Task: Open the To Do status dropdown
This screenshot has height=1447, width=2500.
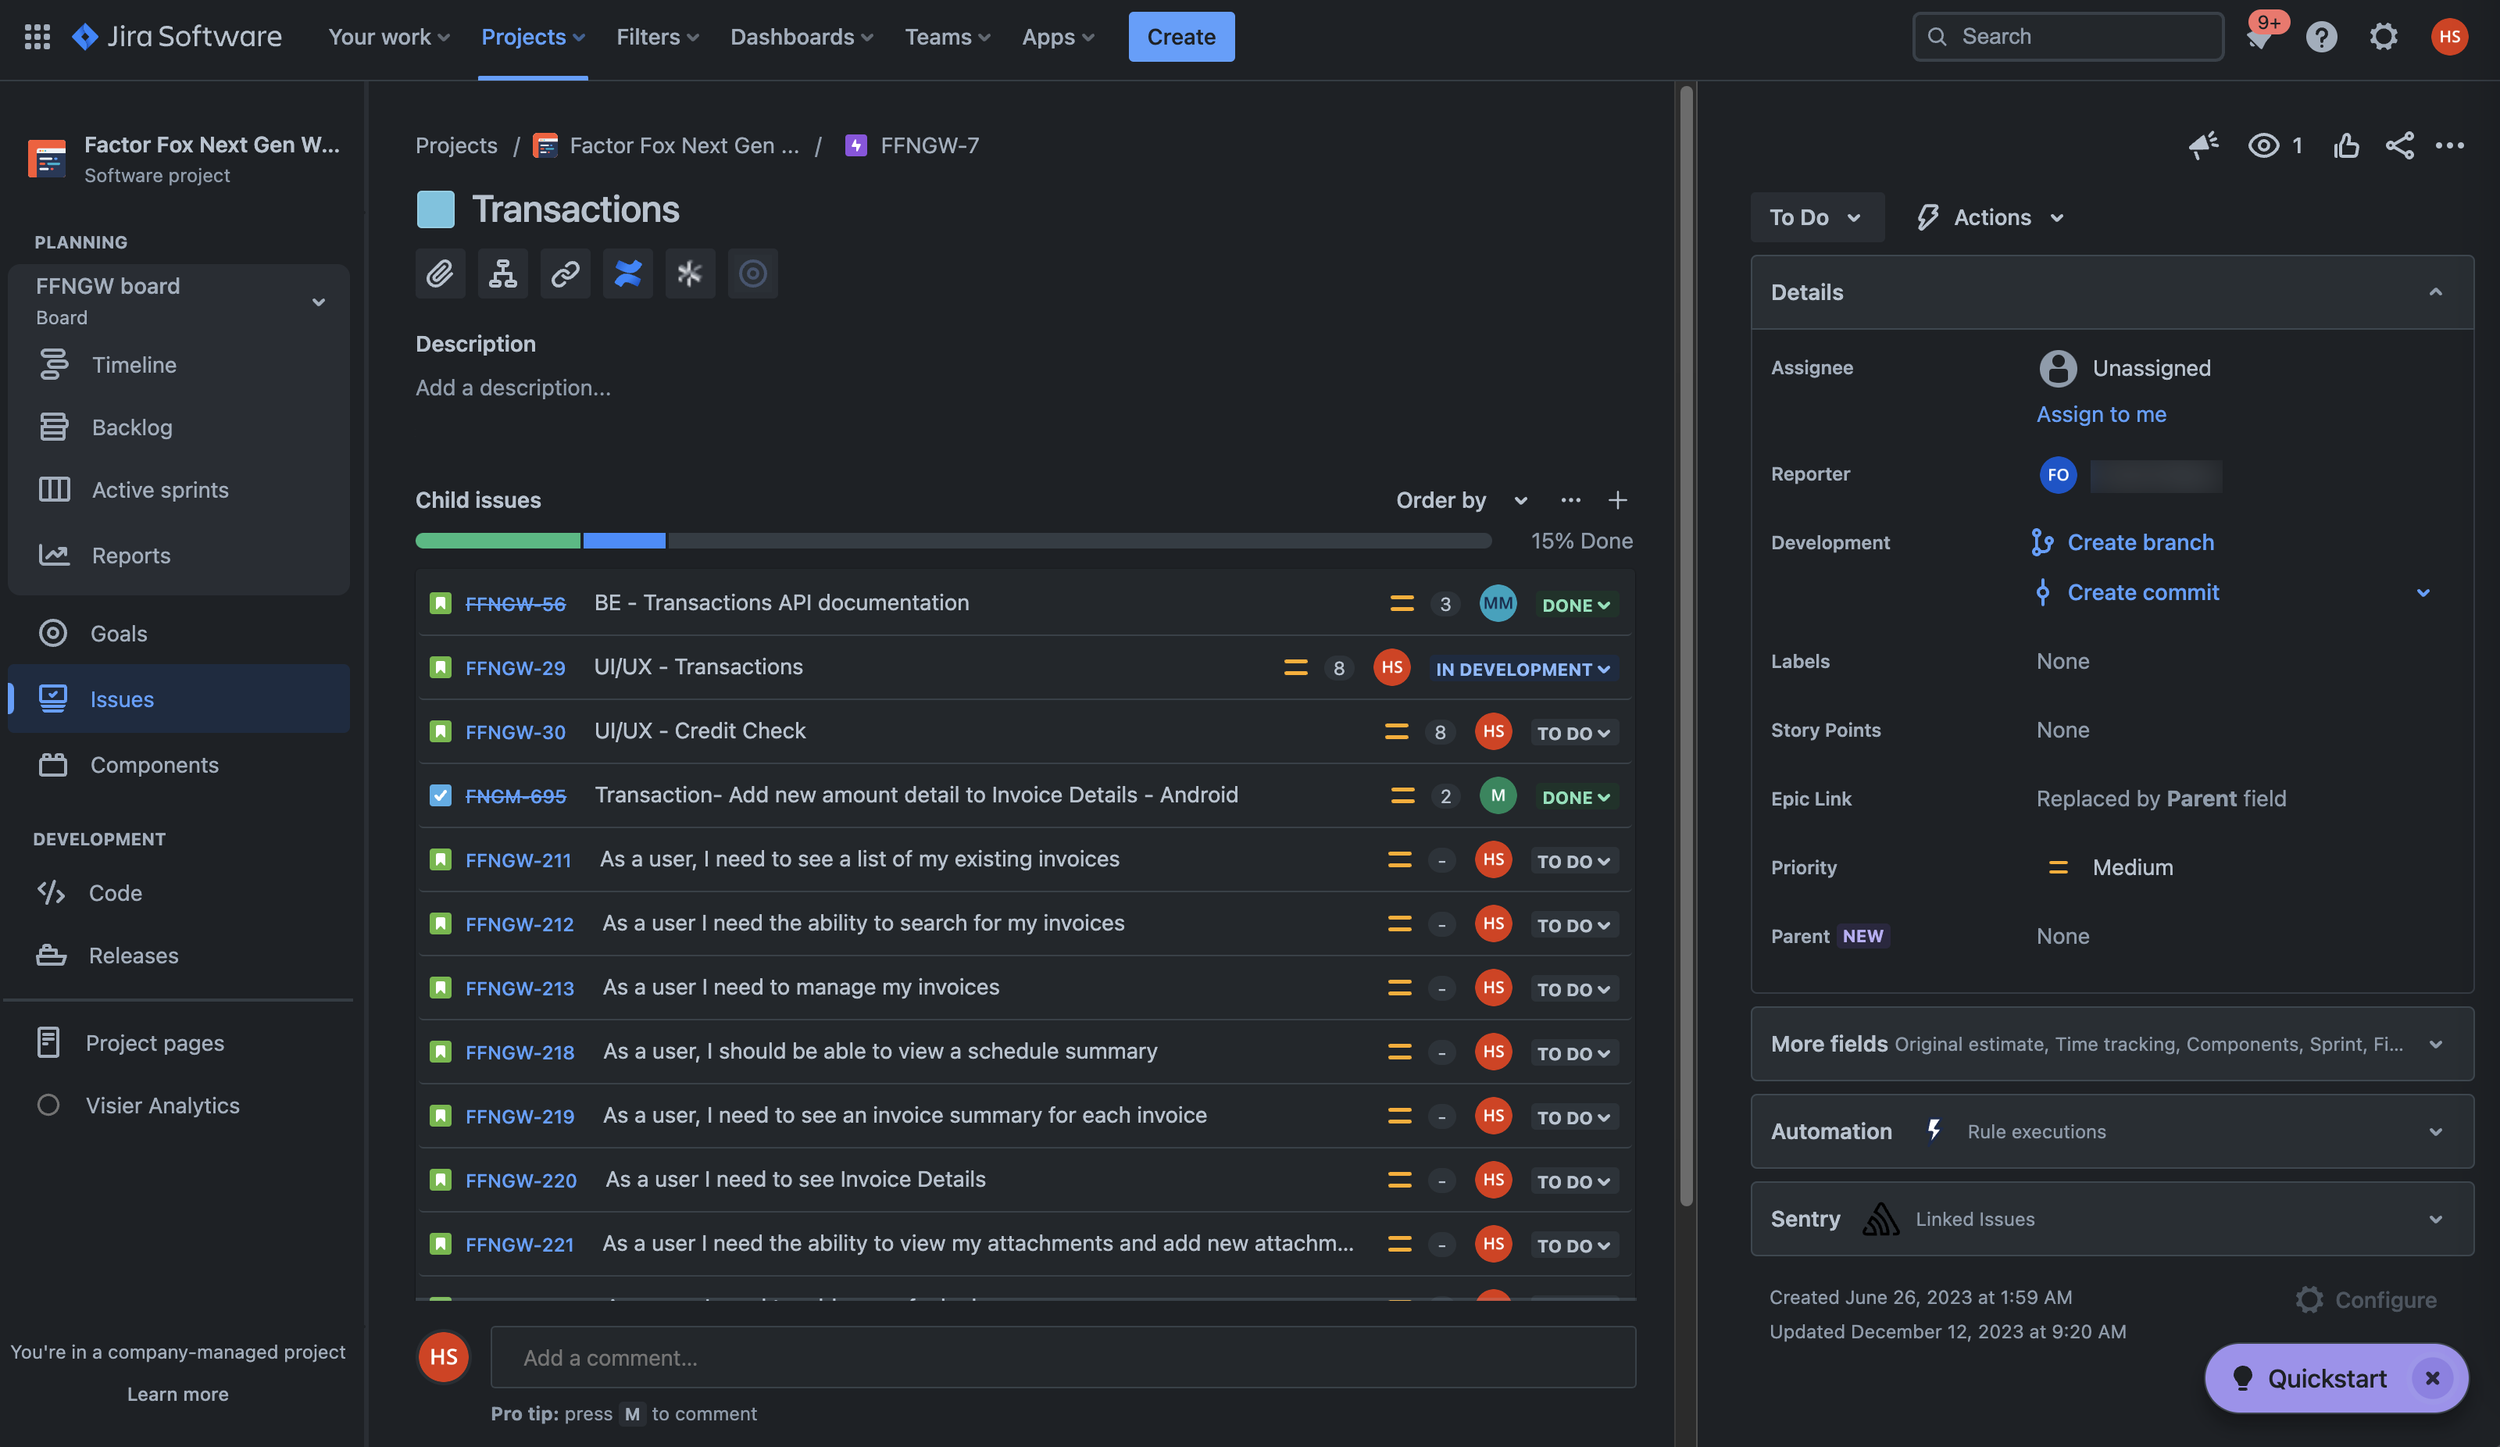Action: pos(1815,217)
